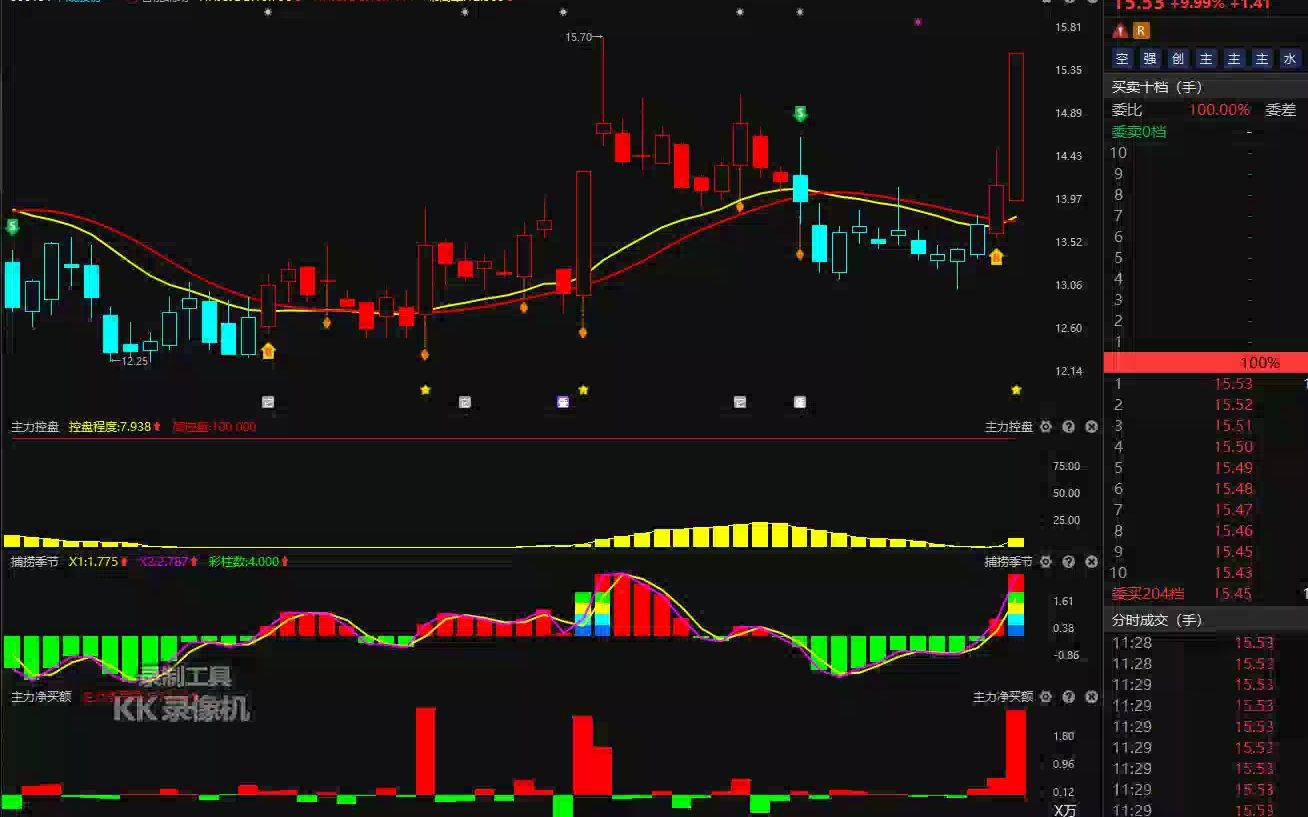Select the 强 tag button
Screen dimensions: 1308x817
pyautogui.click(x=1150, y=59)
